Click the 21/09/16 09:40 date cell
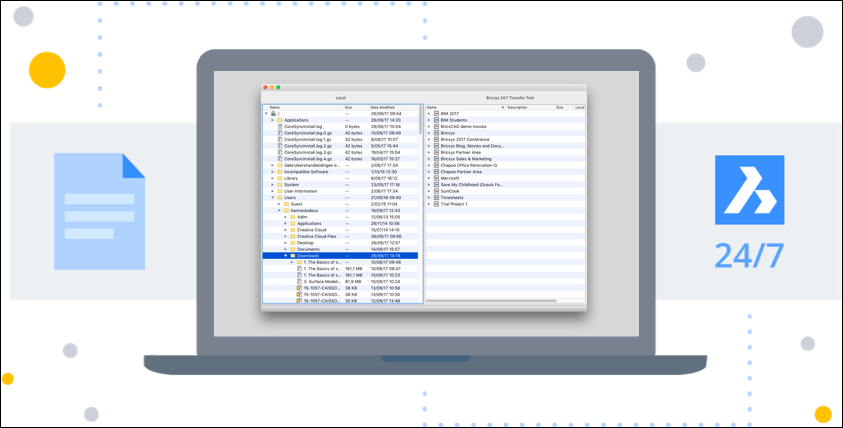 click(x=385, y=197)
